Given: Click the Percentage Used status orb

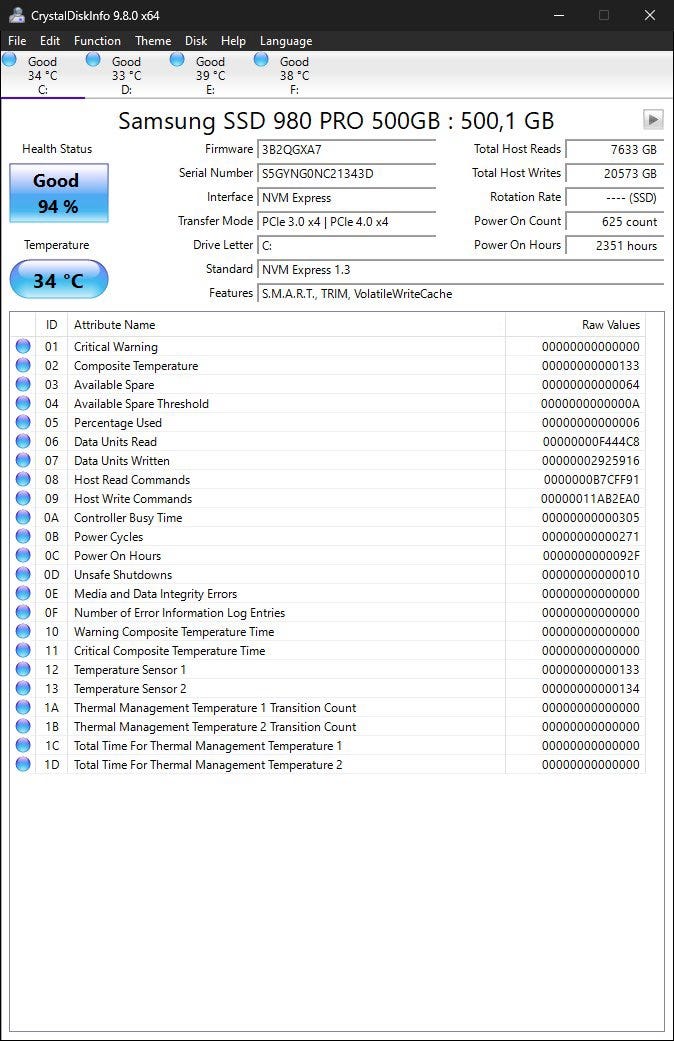Looking at the screenshot, I should click(23, 422).
